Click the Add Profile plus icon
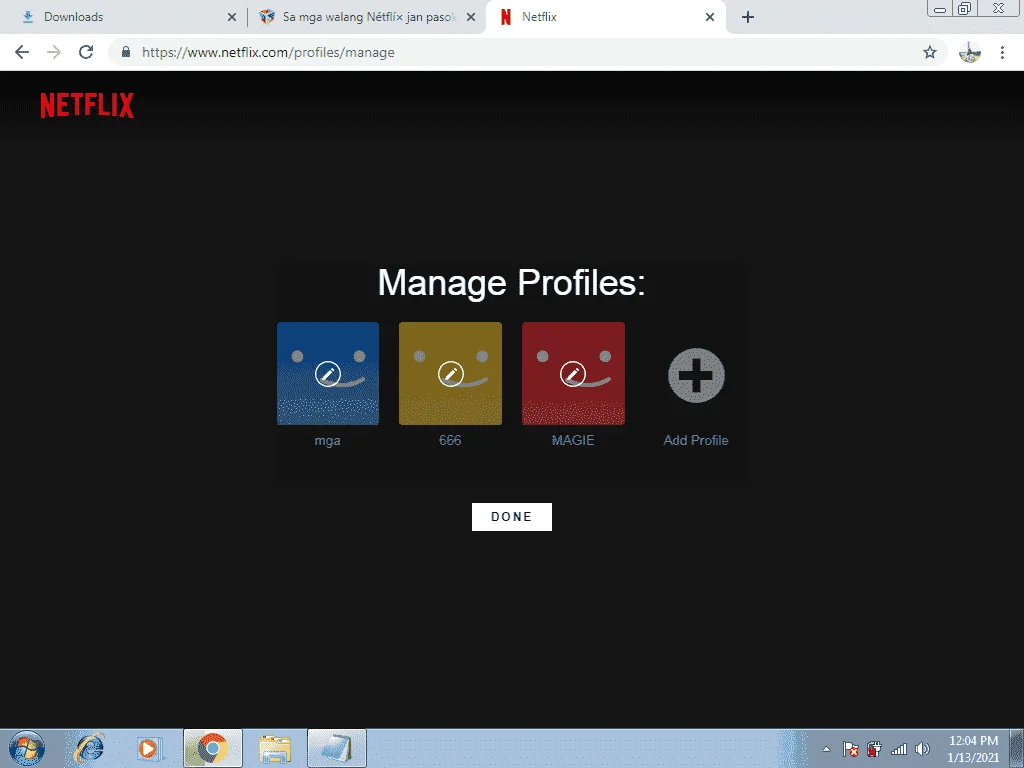 point(696,375)
